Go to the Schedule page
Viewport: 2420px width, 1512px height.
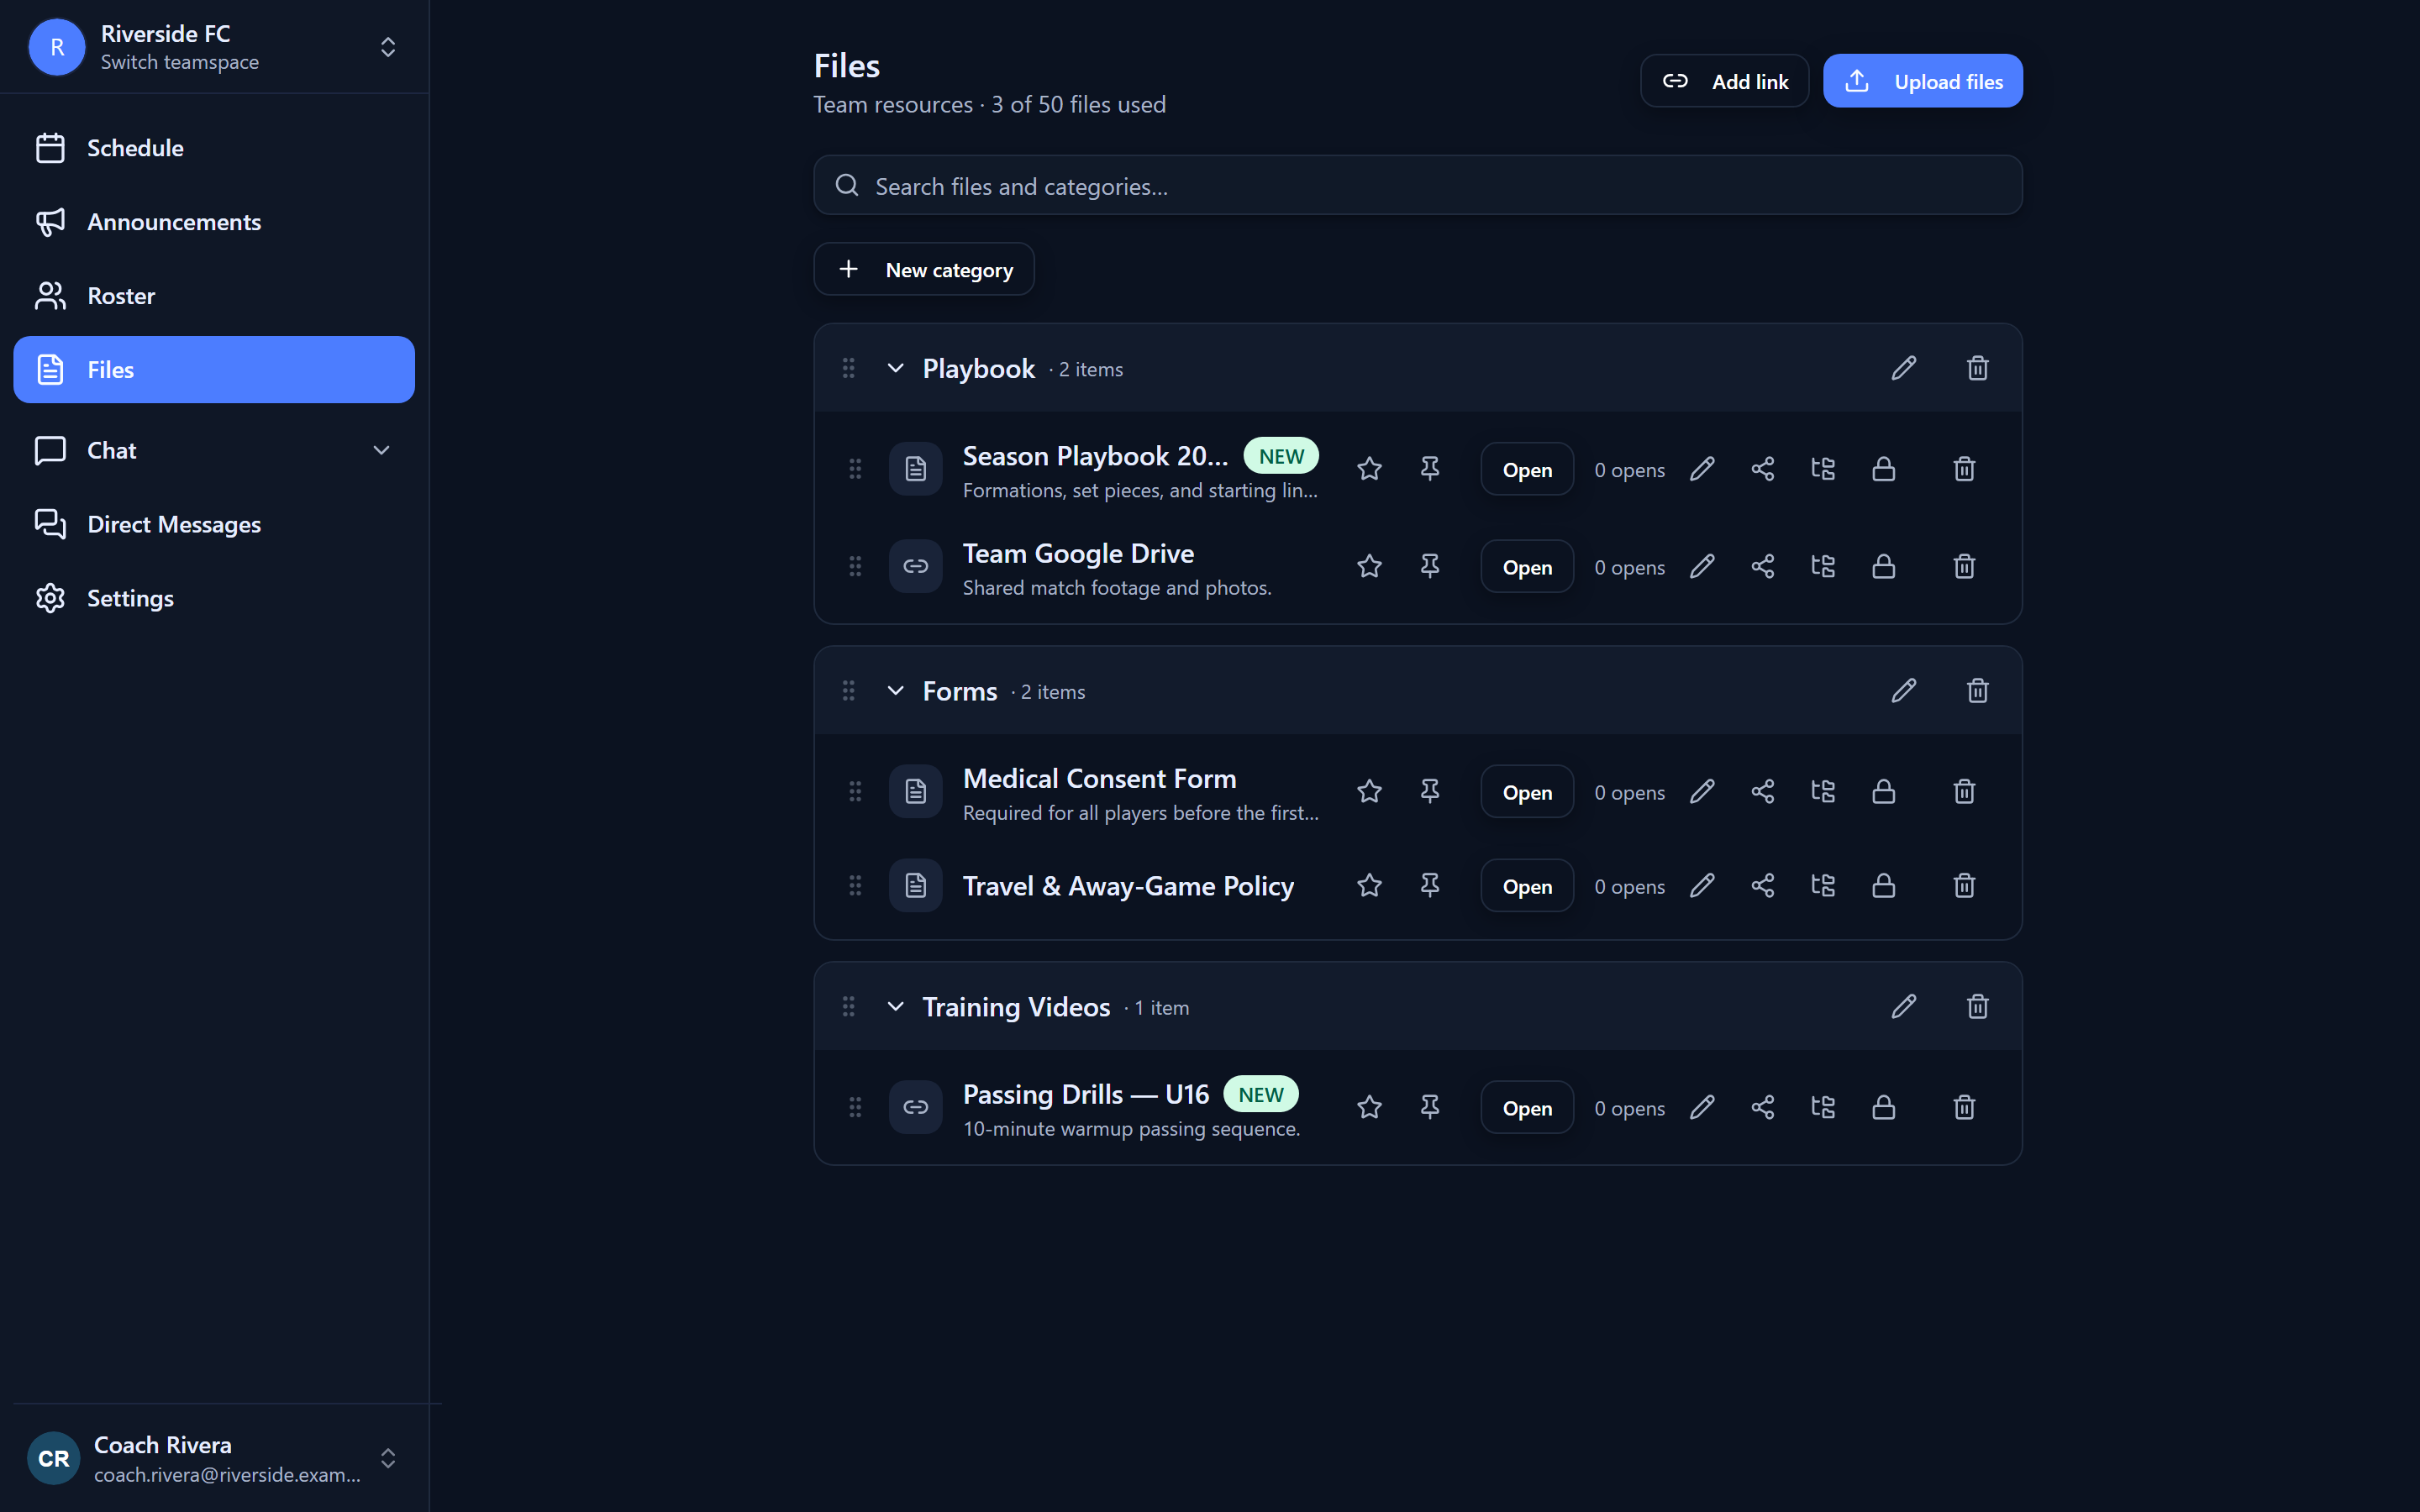214,148
